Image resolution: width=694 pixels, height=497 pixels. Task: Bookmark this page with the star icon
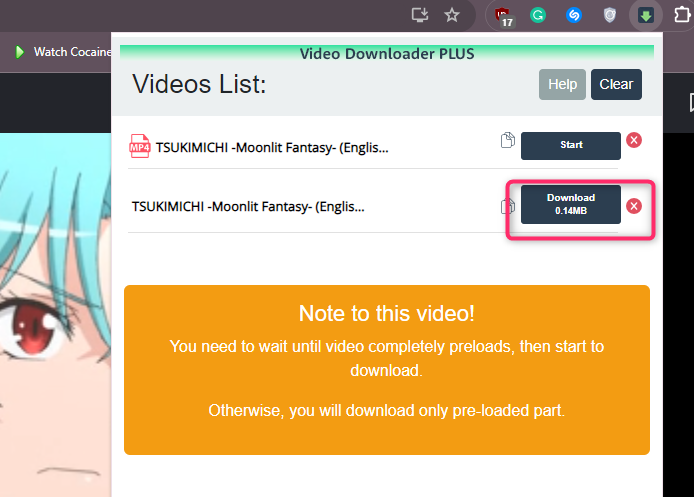(x=451, y=15)
